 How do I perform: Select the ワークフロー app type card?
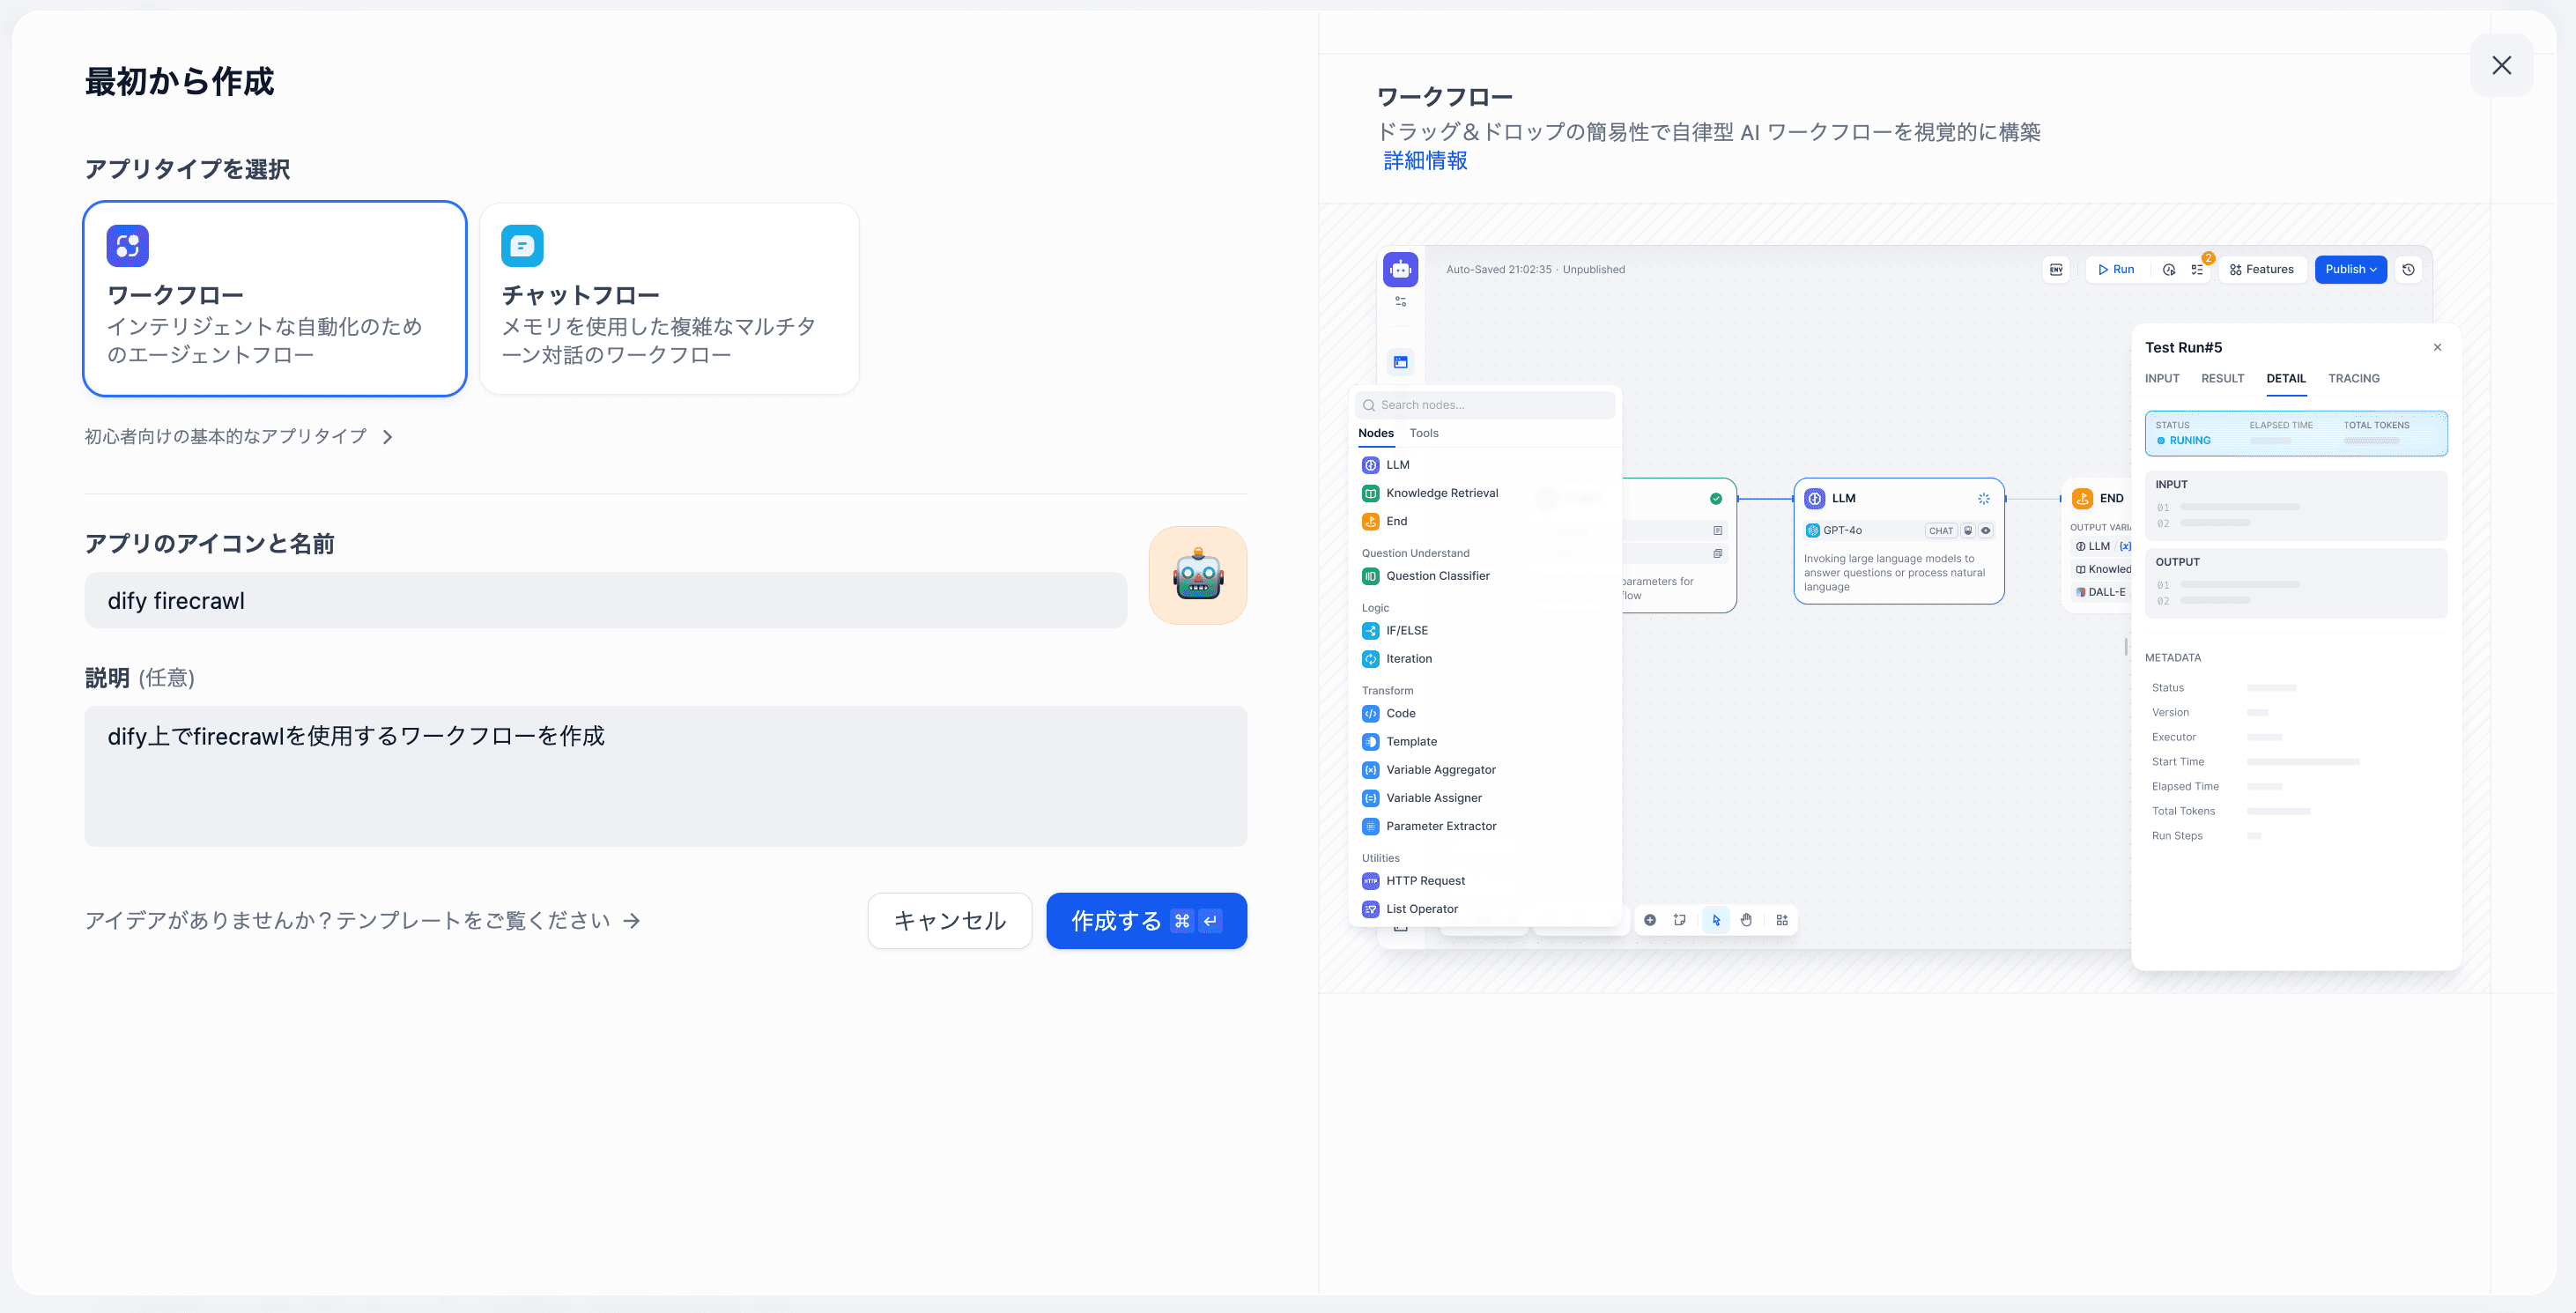(x=274, y=299)
